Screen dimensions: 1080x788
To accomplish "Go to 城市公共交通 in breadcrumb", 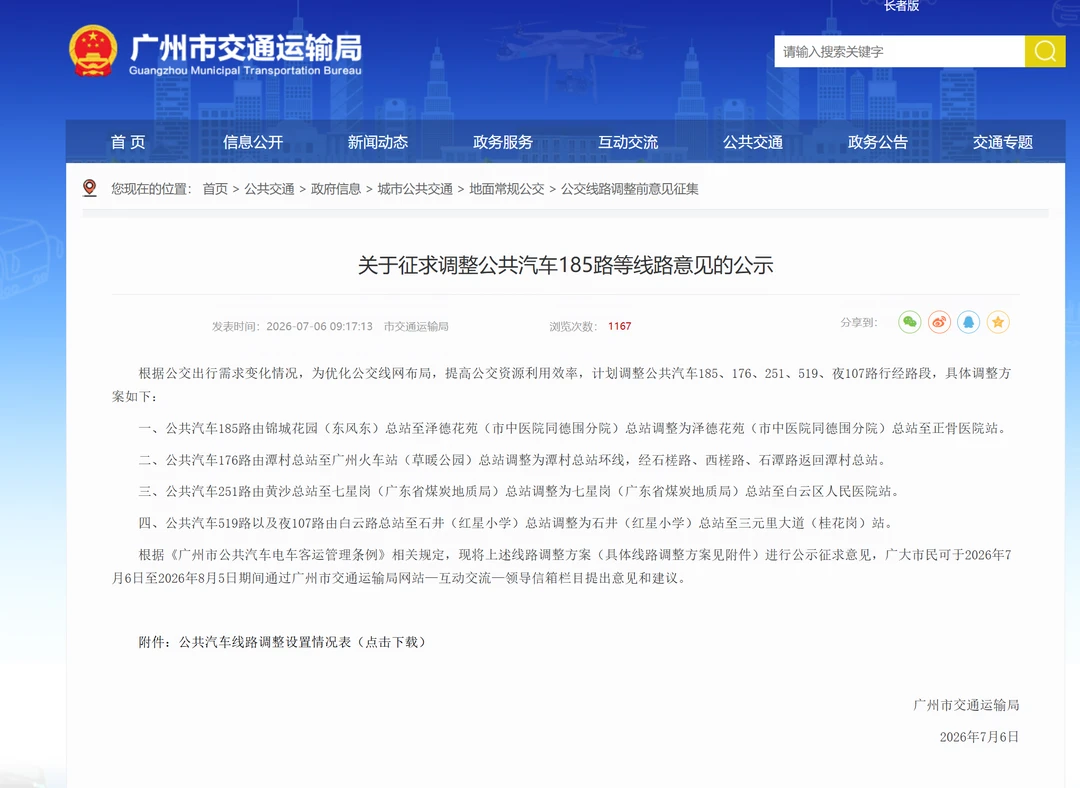I will click(x=415, y=189).
